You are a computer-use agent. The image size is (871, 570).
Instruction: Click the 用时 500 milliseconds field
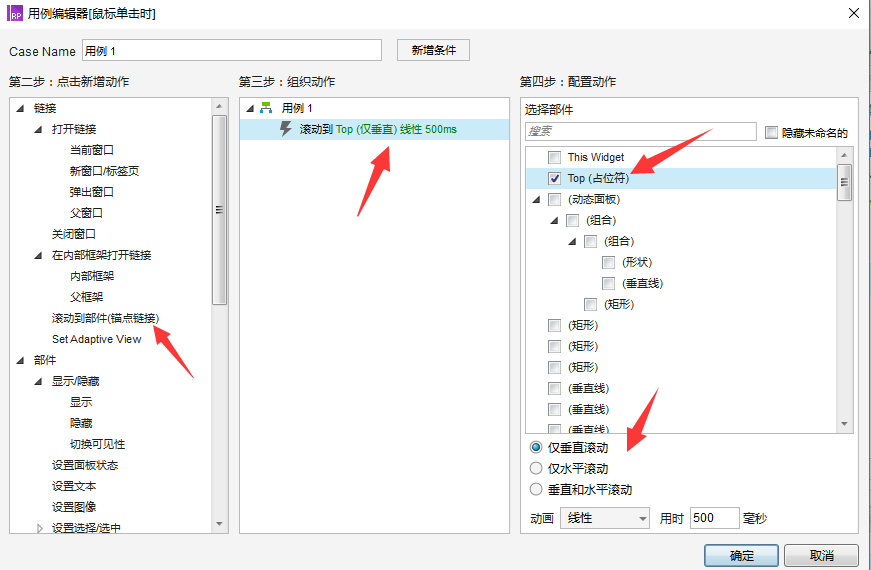tap(714, 518)
